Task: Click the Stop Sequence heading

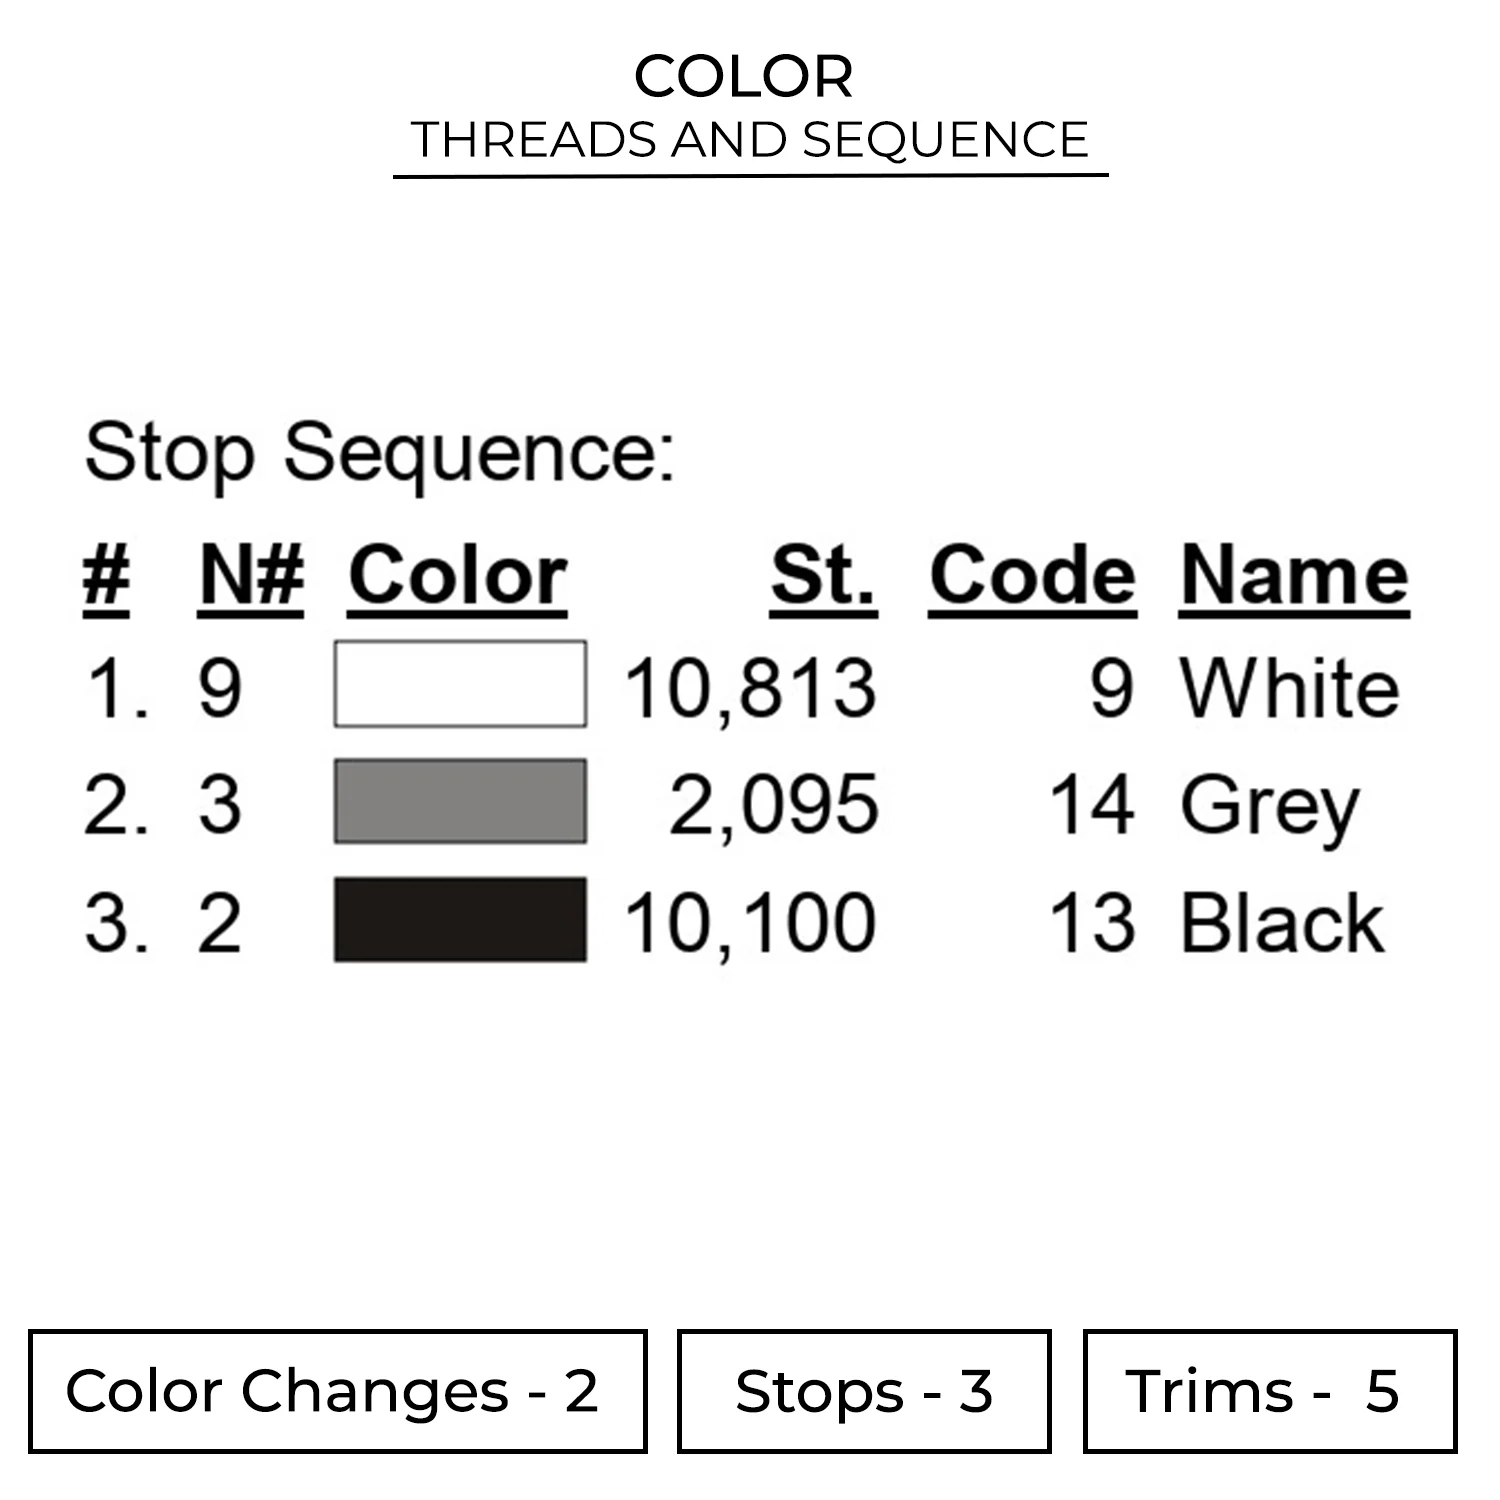Action: click(380, 453)
